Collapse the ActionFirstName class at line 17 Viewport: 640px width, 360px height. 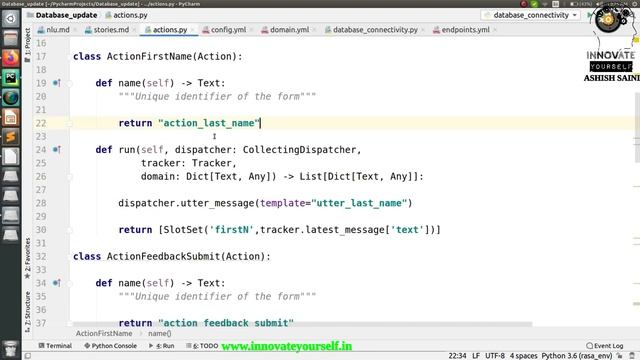click(70, 57)
